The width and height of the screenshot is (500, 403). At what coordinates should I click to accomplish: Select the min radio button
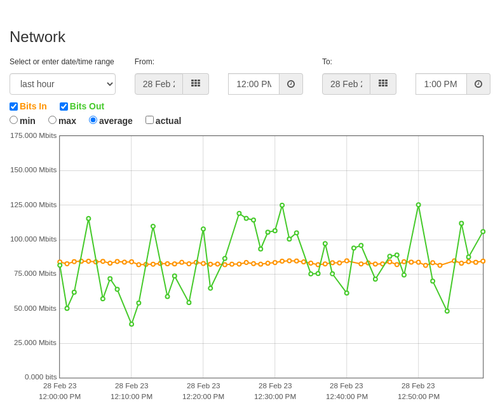[x=13, y=120]
